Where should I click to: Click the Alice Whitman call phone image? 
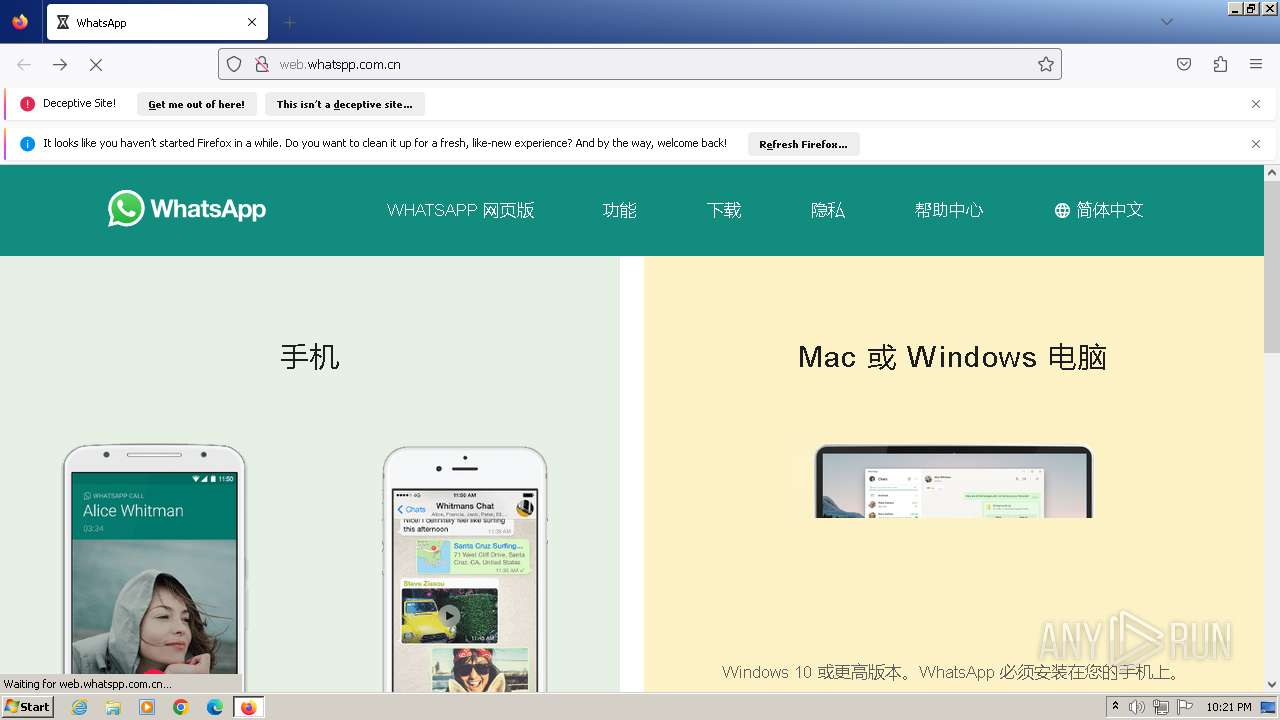[154, 568]
